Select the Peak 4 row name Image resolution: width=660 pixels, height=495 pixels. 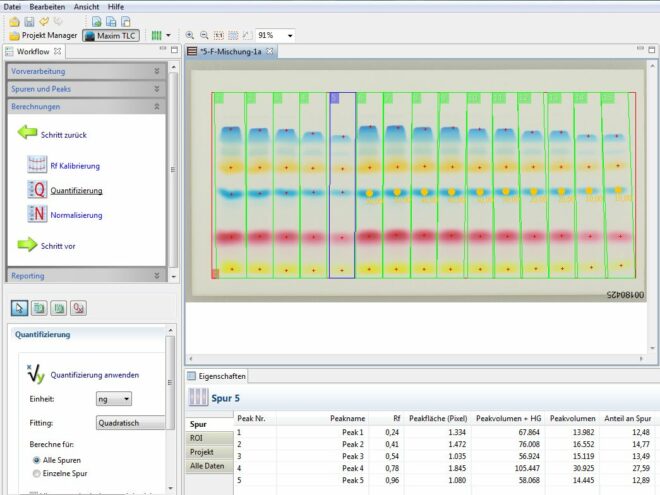tap(353, 468)
